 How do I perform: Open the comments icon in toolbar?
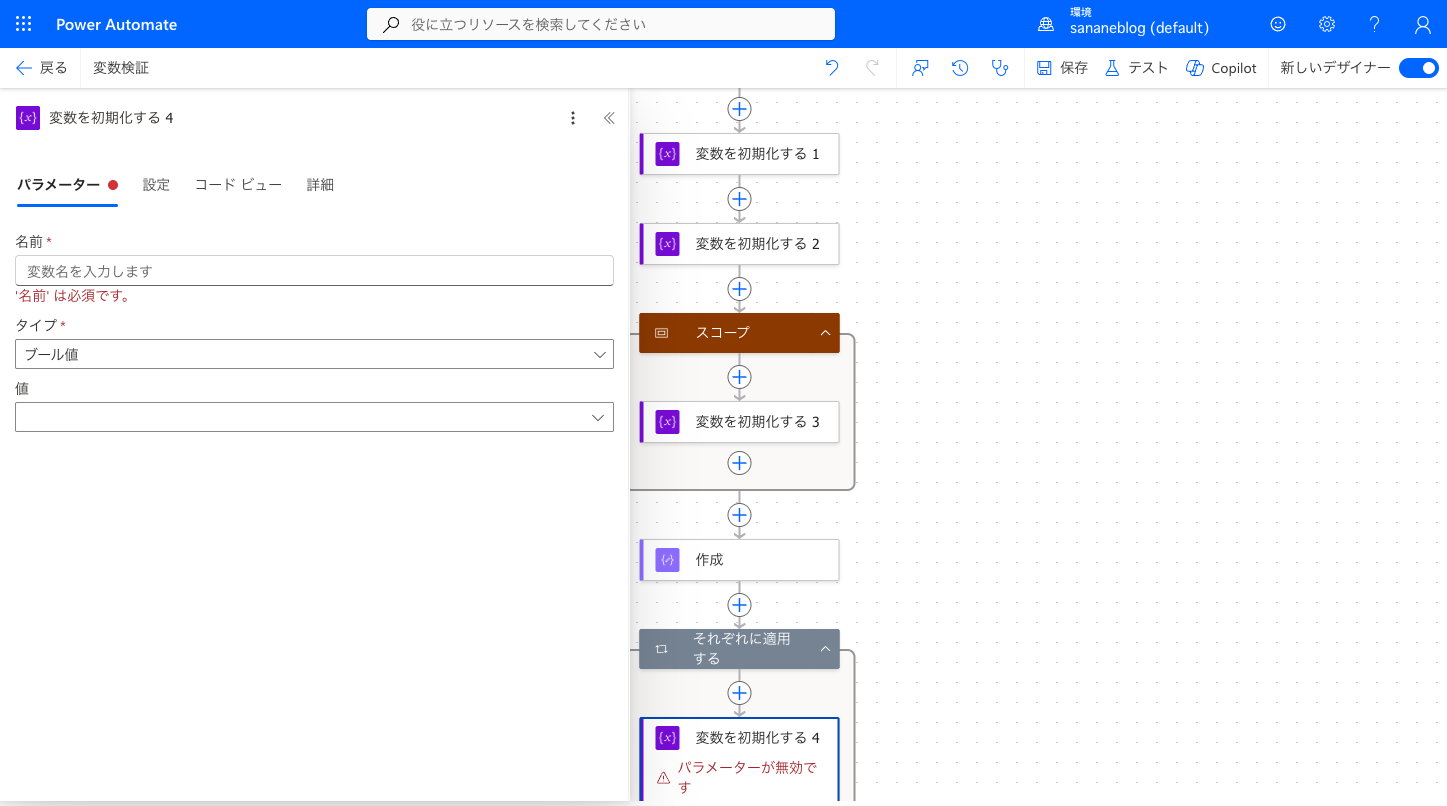(921, 68)
